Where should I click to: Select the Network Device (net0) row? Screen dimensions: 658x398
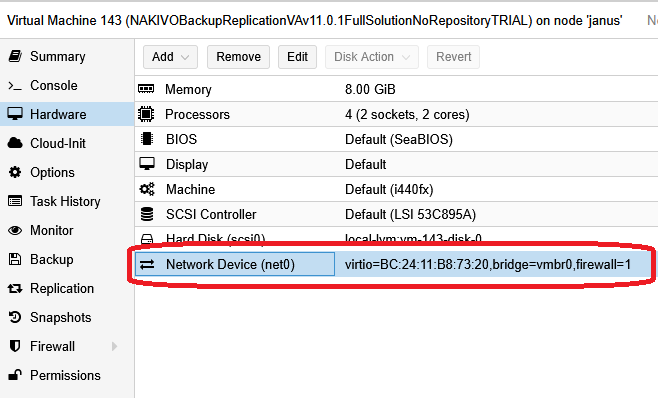pyautogui.click(x=396, y=264)
